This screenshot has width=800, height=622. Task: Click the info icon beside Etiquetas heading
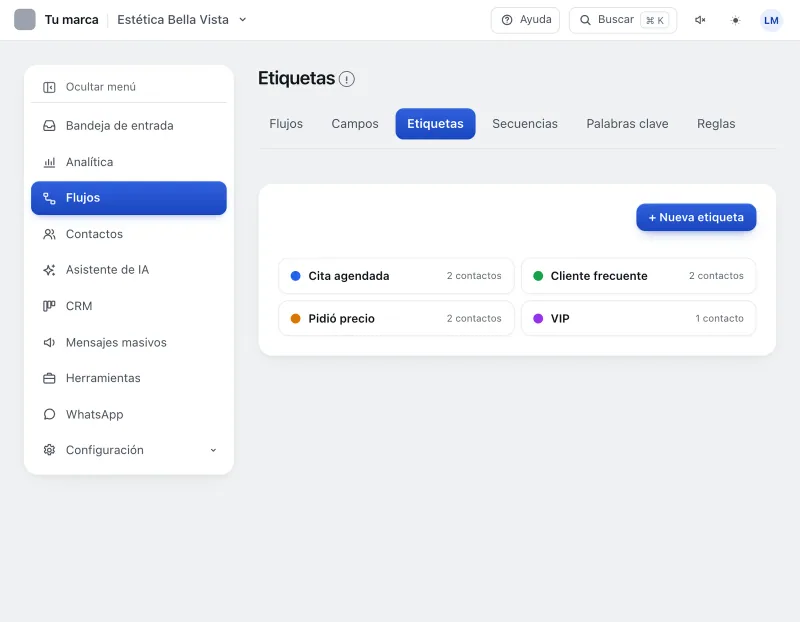point(346,79)
